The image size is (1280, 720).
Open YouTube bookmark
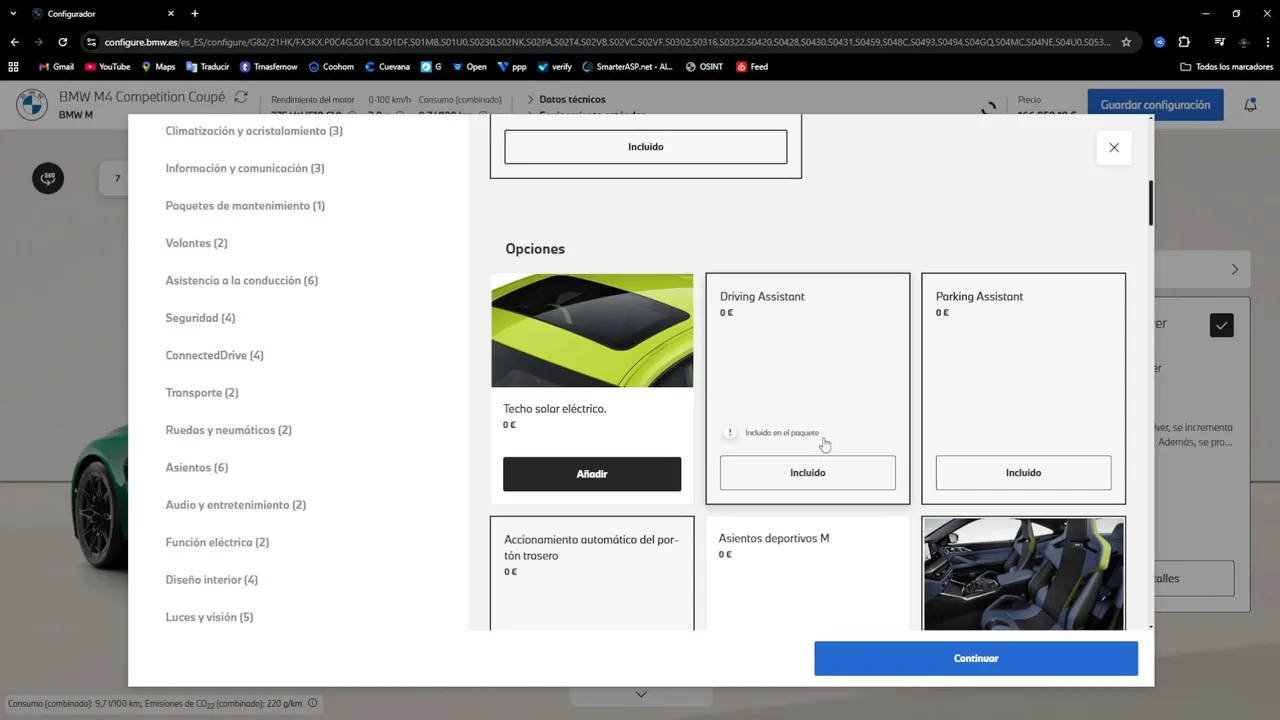[108, 67]
